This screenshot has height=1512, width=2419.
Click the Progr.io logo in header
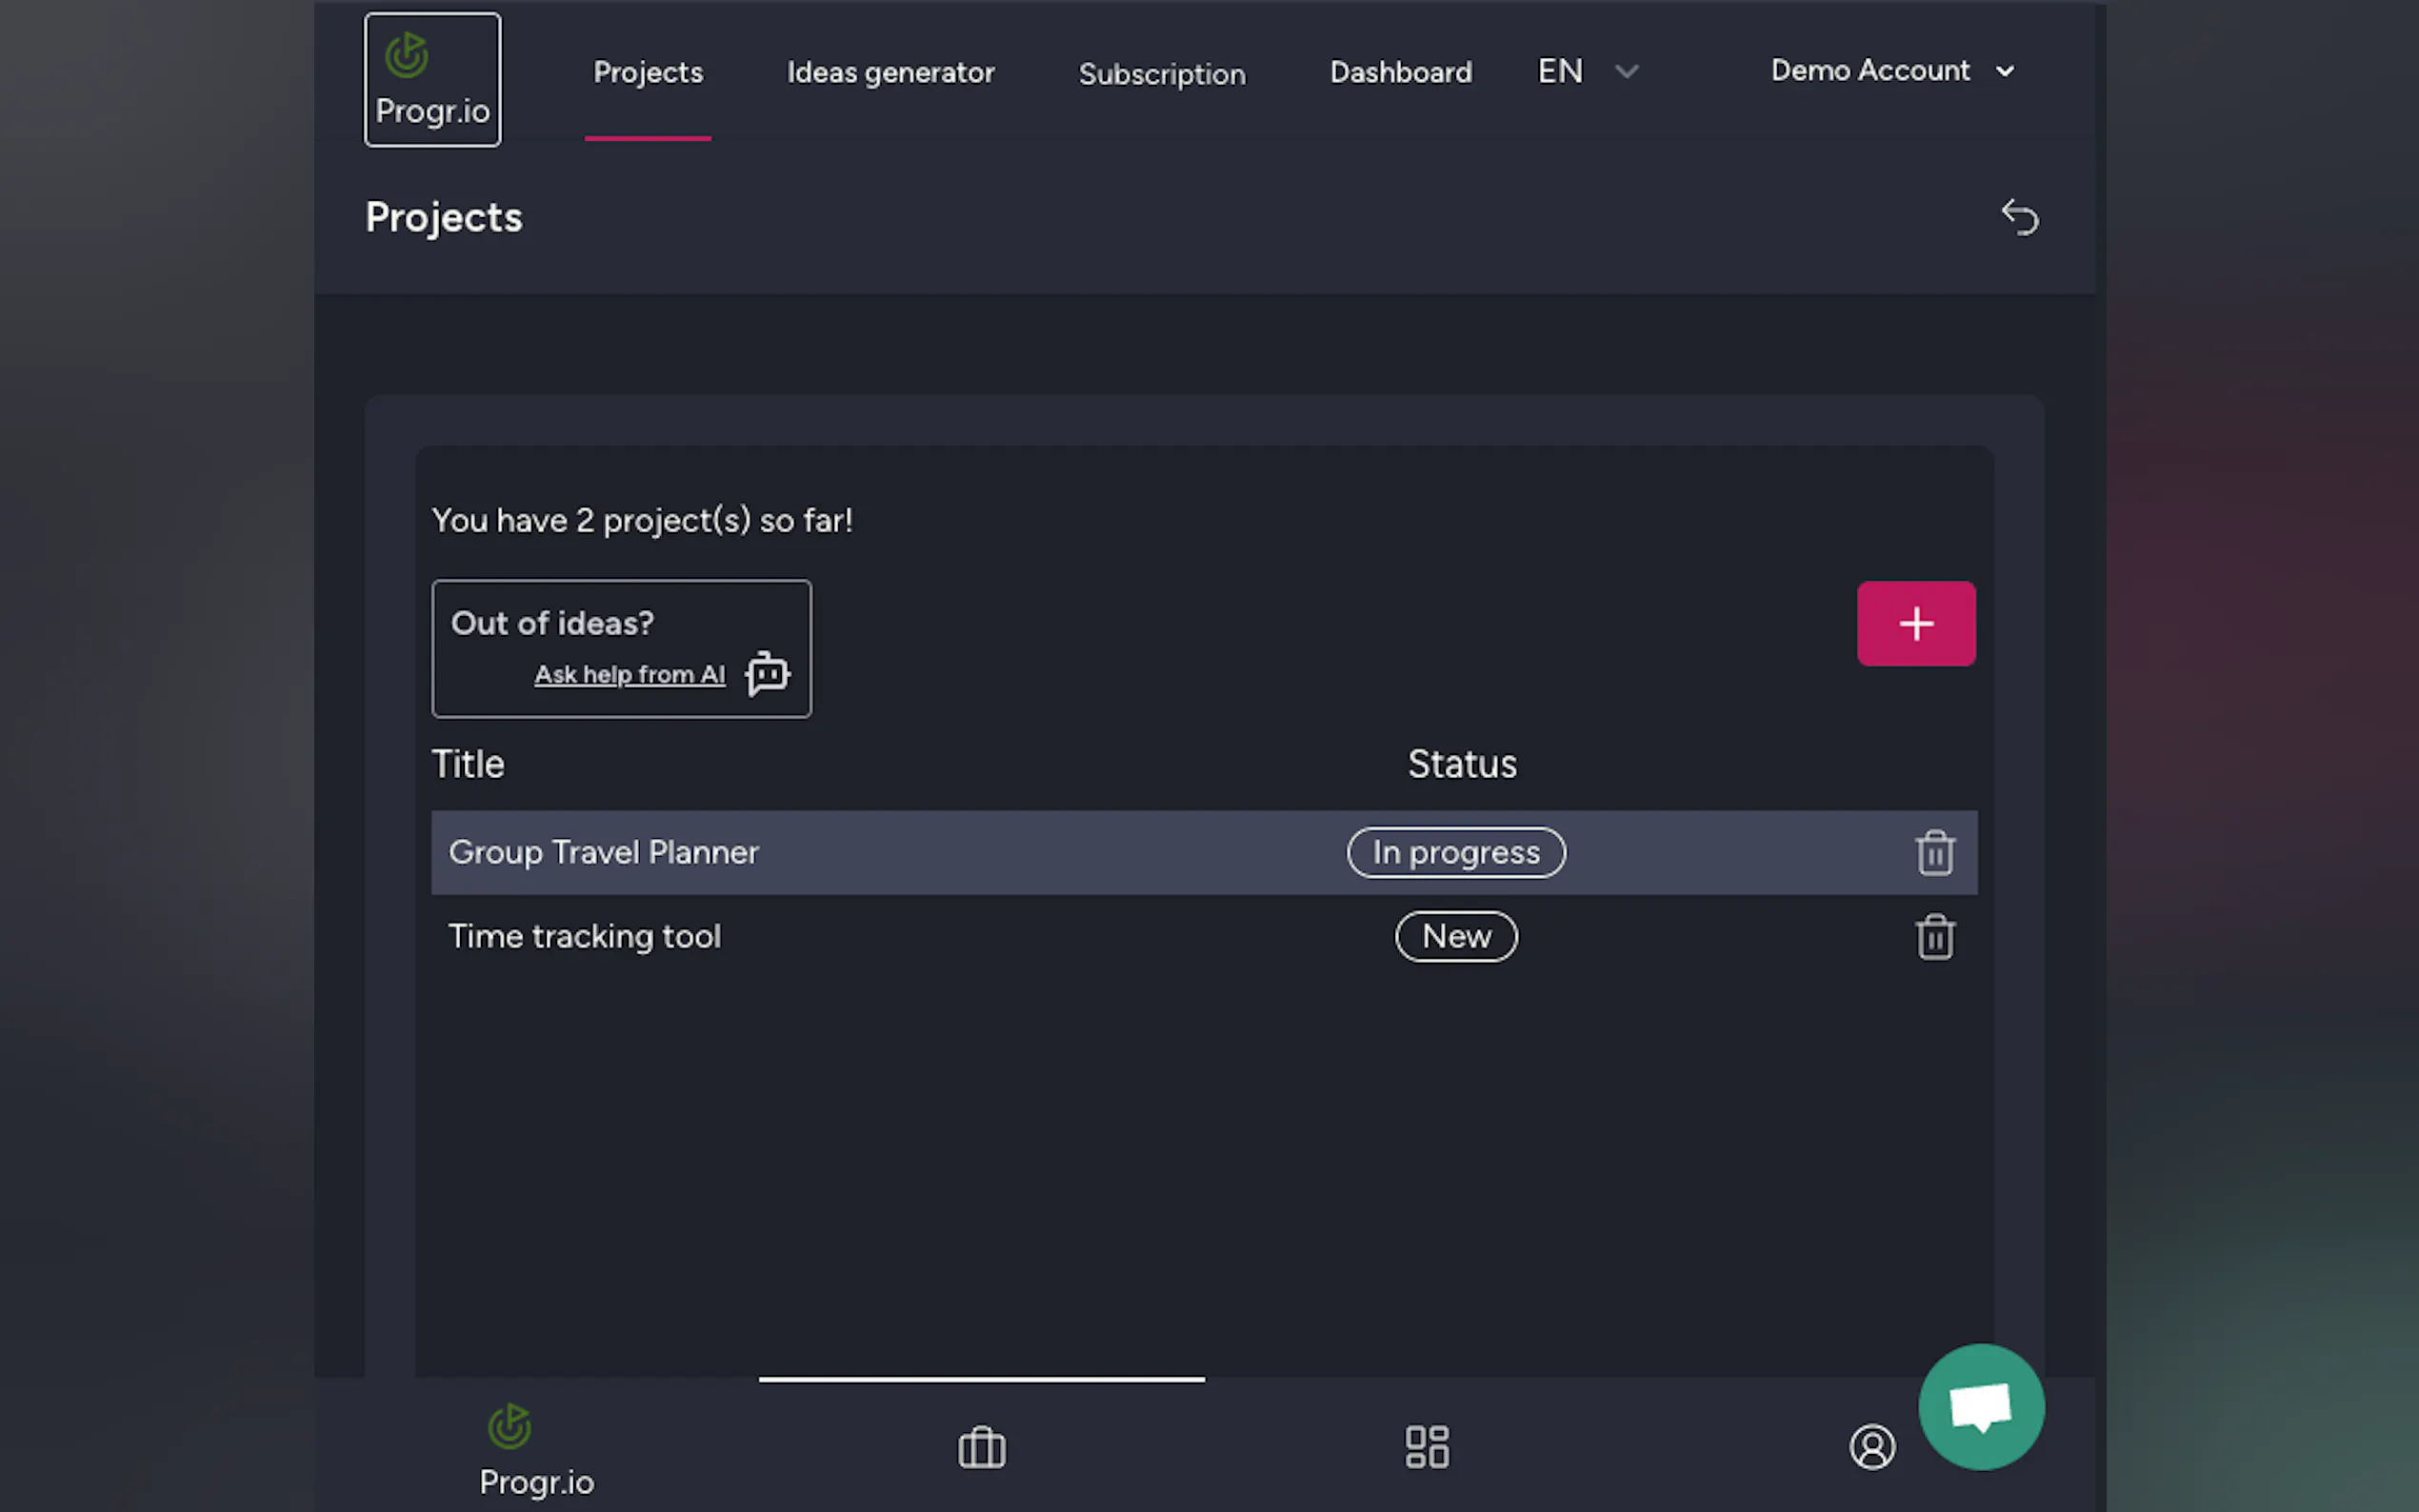click(432, 80)
